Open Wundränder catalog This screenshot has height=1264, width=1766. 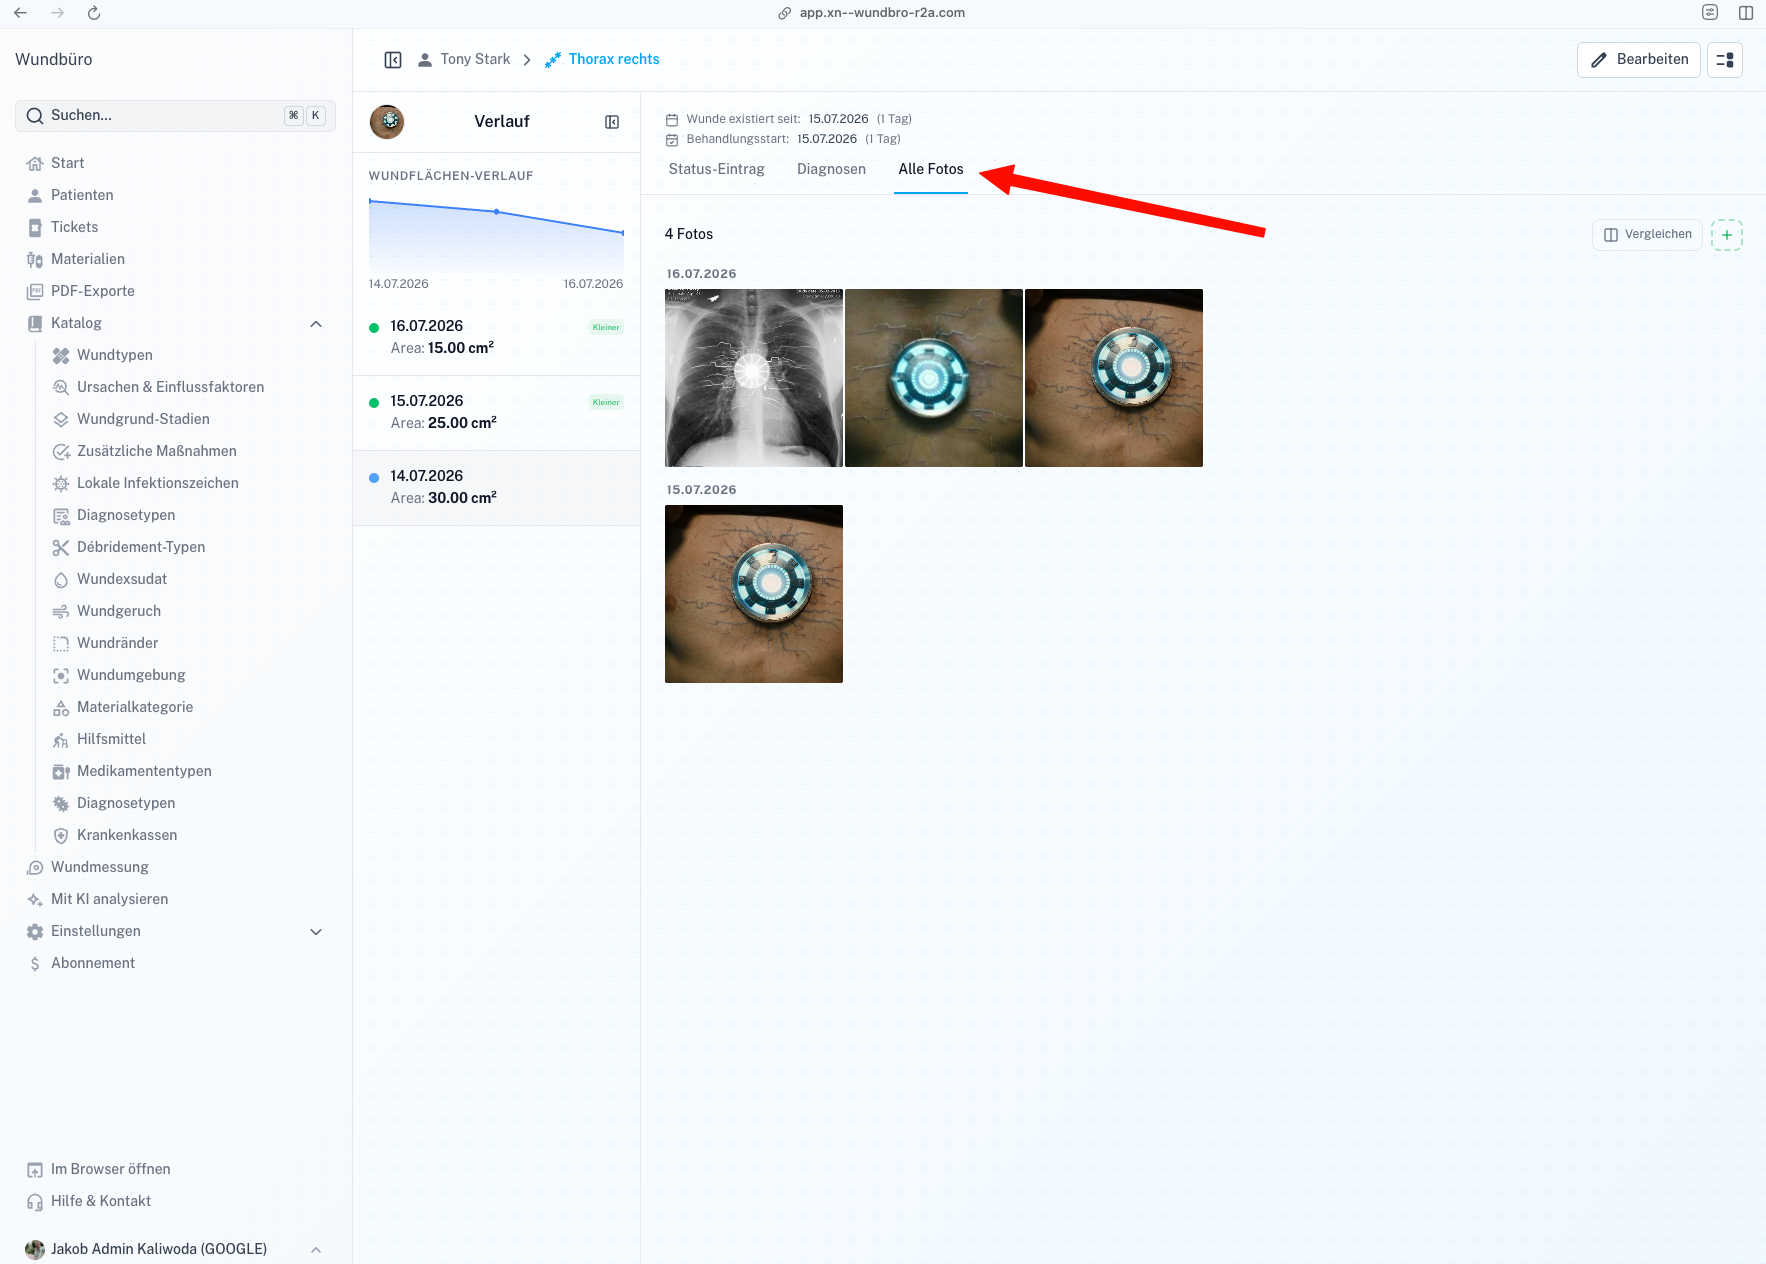point(117,643)
